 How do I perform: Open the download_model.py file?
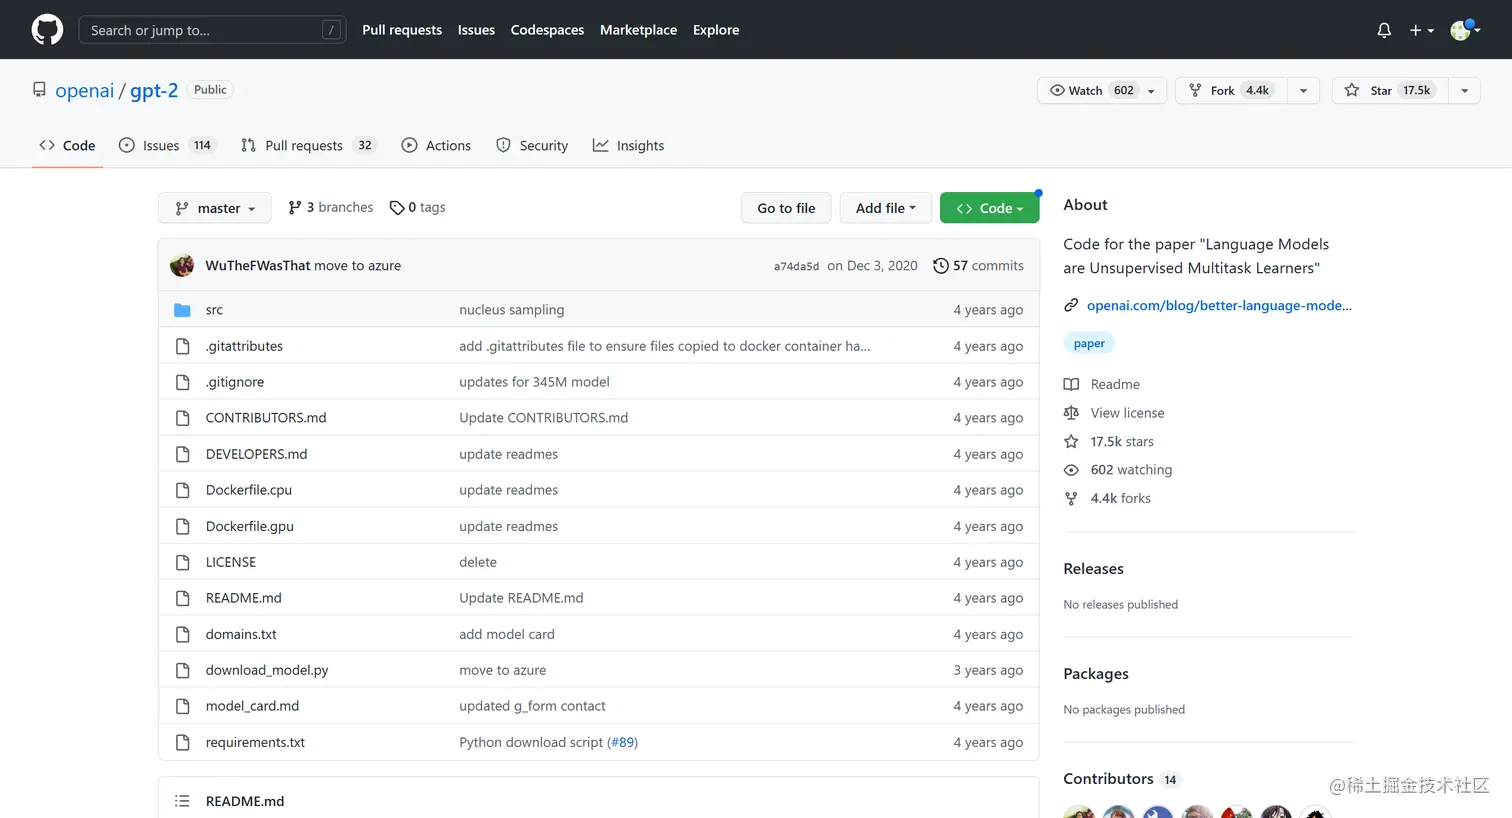click(x=267, y=670)
